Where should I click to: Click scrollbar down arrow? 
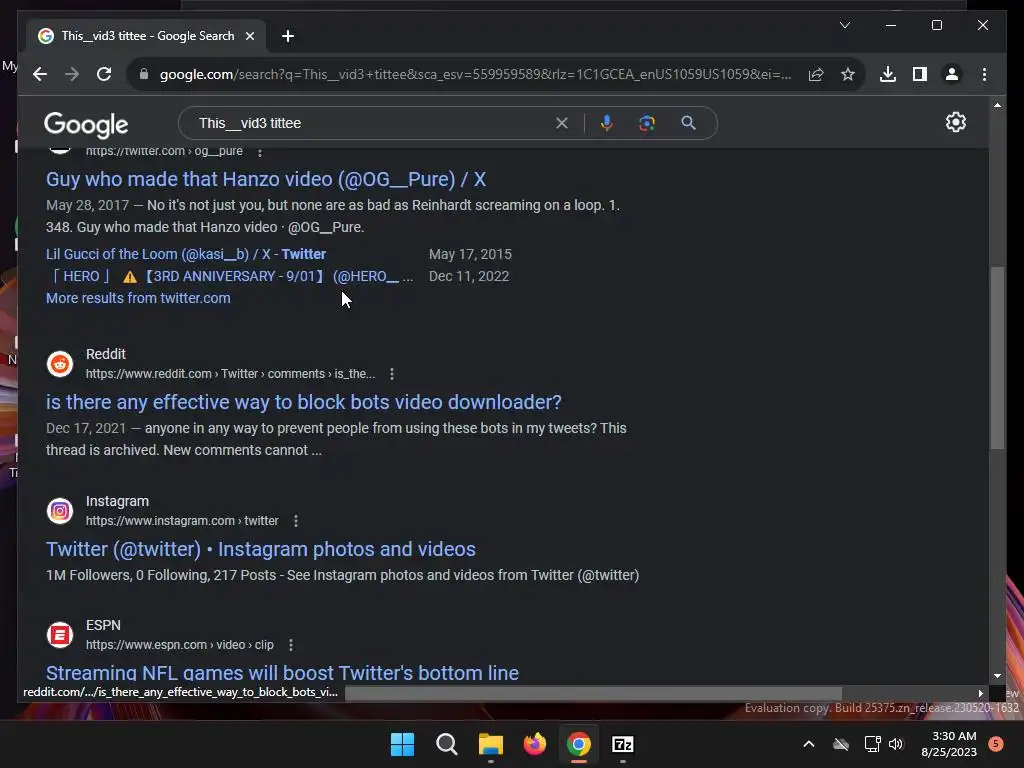click(x=997, y=676)
